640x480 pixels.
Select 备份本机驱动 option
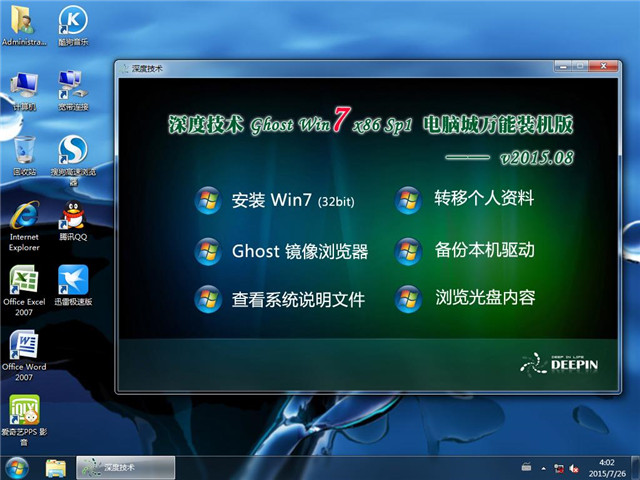click(x=464, y=250)
